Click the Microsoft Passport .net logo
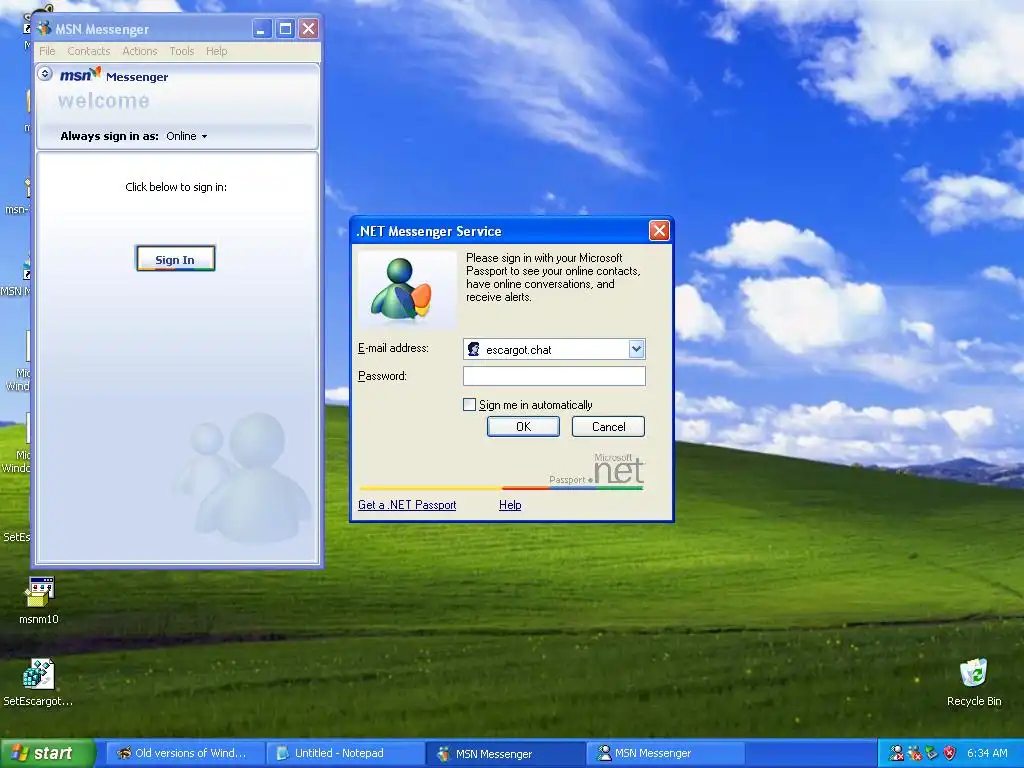The image size is (1024, 768). pos(596,470)
